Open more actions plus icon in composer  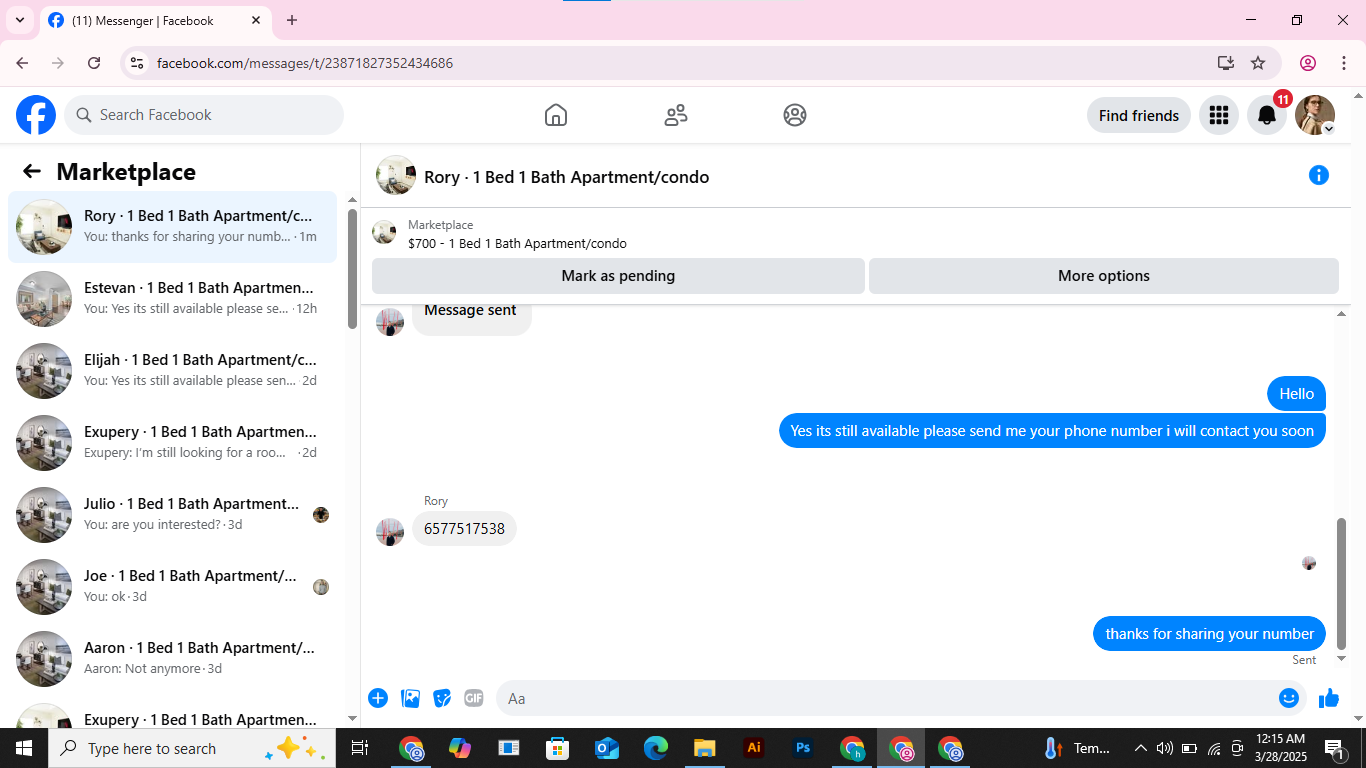pyautogui.click(x=378, y=698)
